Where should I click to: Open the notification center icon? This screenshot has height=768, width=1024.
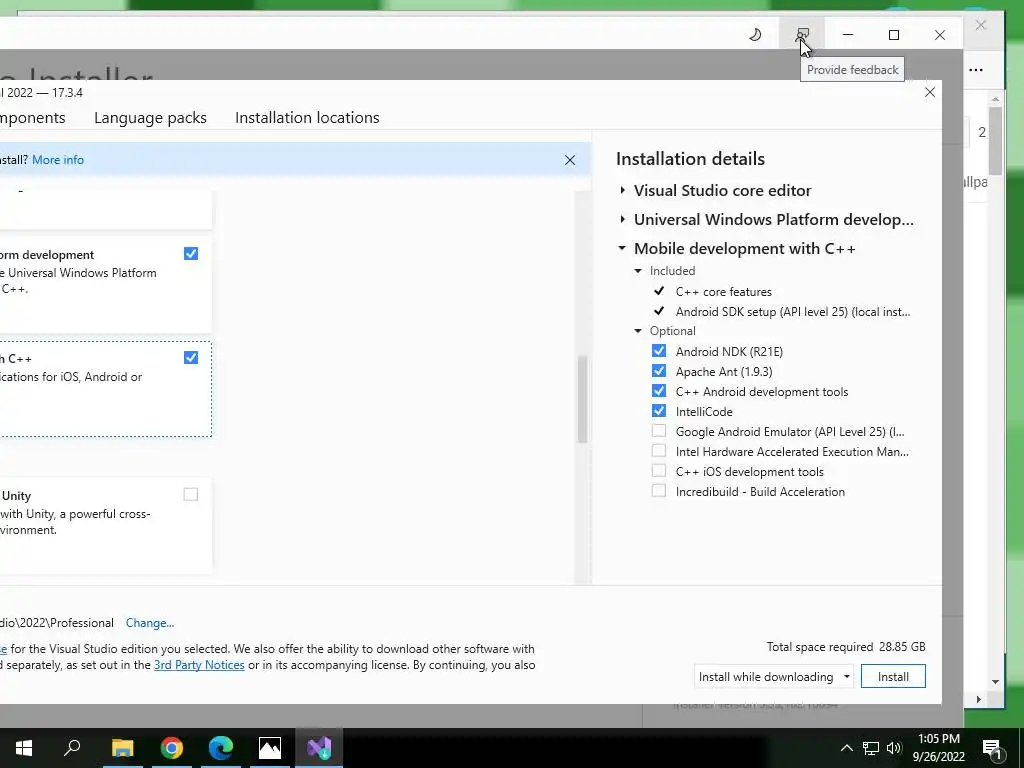(x=992, y=748)
